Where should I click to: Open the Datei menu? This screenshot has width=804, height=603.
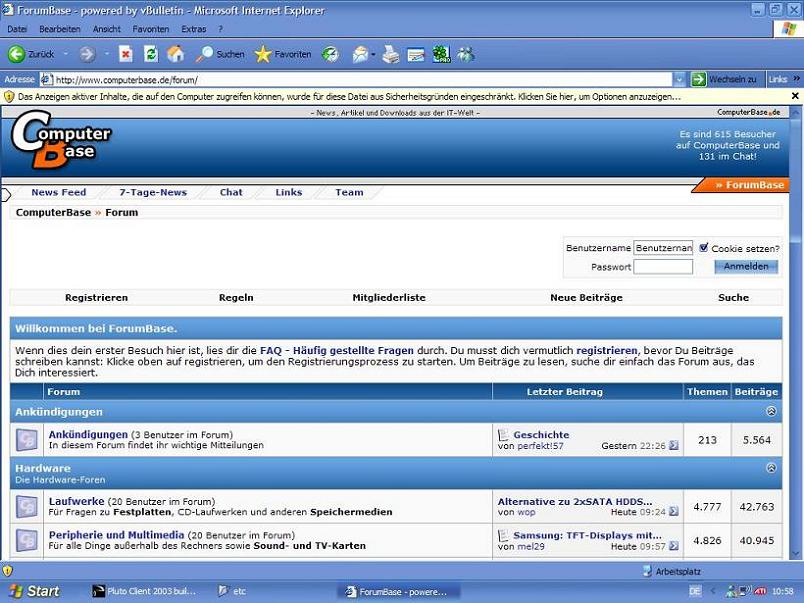[x=17, y=29]
